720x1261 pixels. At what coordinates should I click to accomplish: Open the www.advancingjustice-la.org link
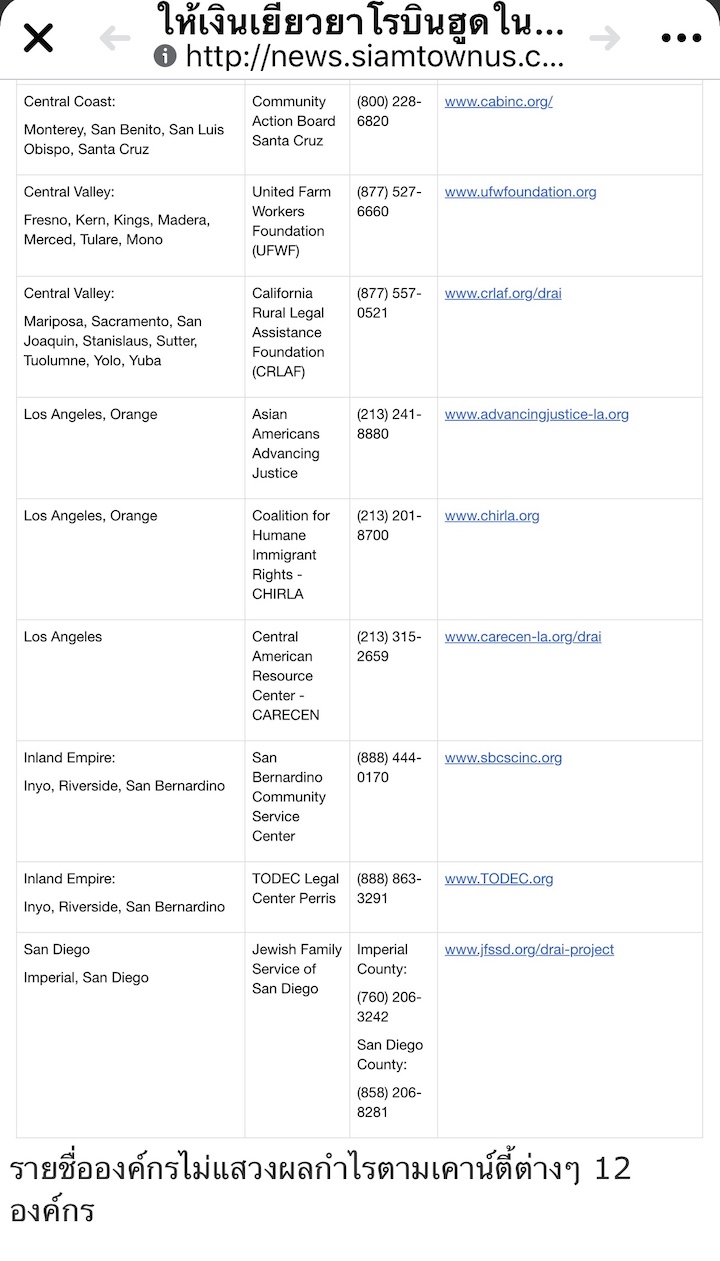(536, 415)
